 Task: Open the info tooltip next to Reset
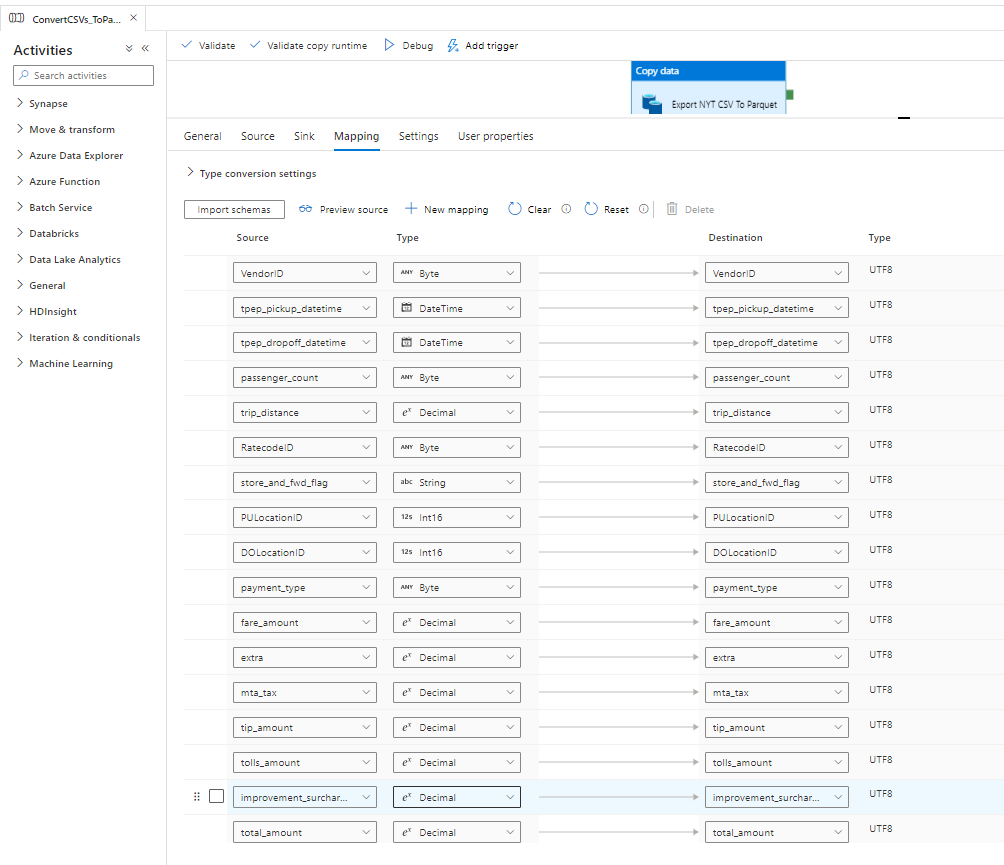(644, 209)
